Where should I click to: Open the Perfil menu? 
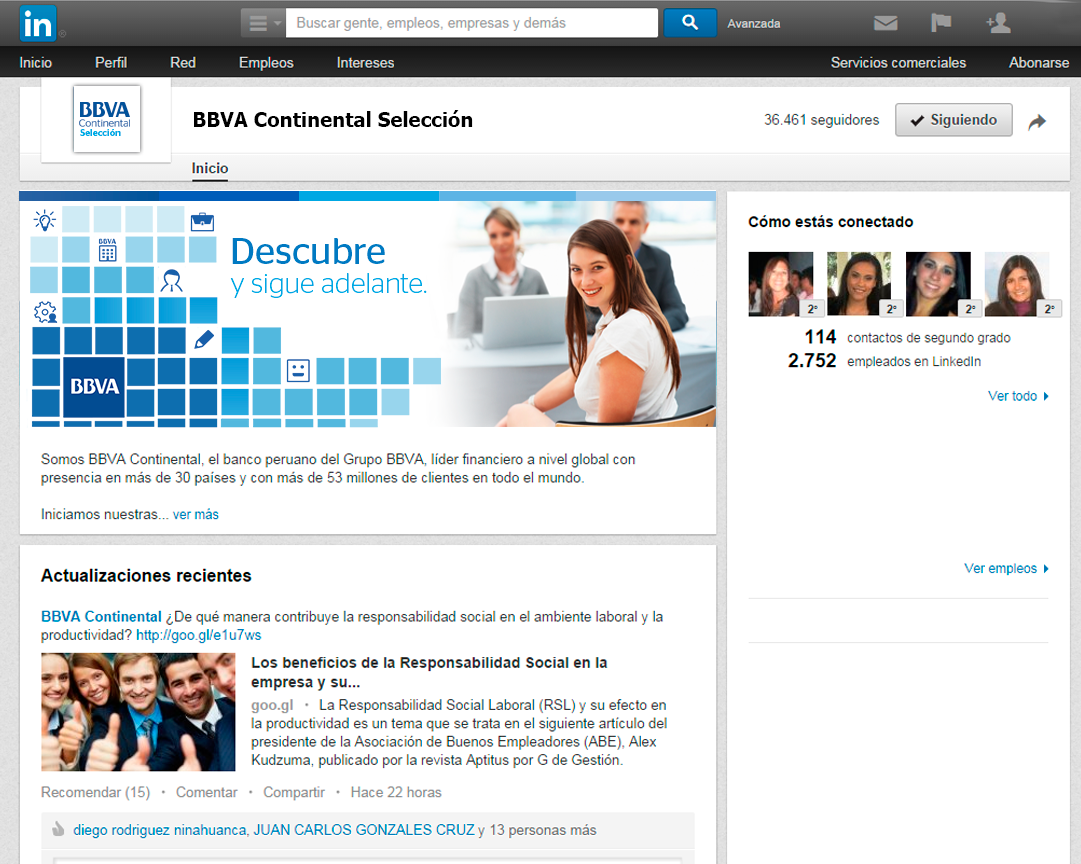[111, 63]
